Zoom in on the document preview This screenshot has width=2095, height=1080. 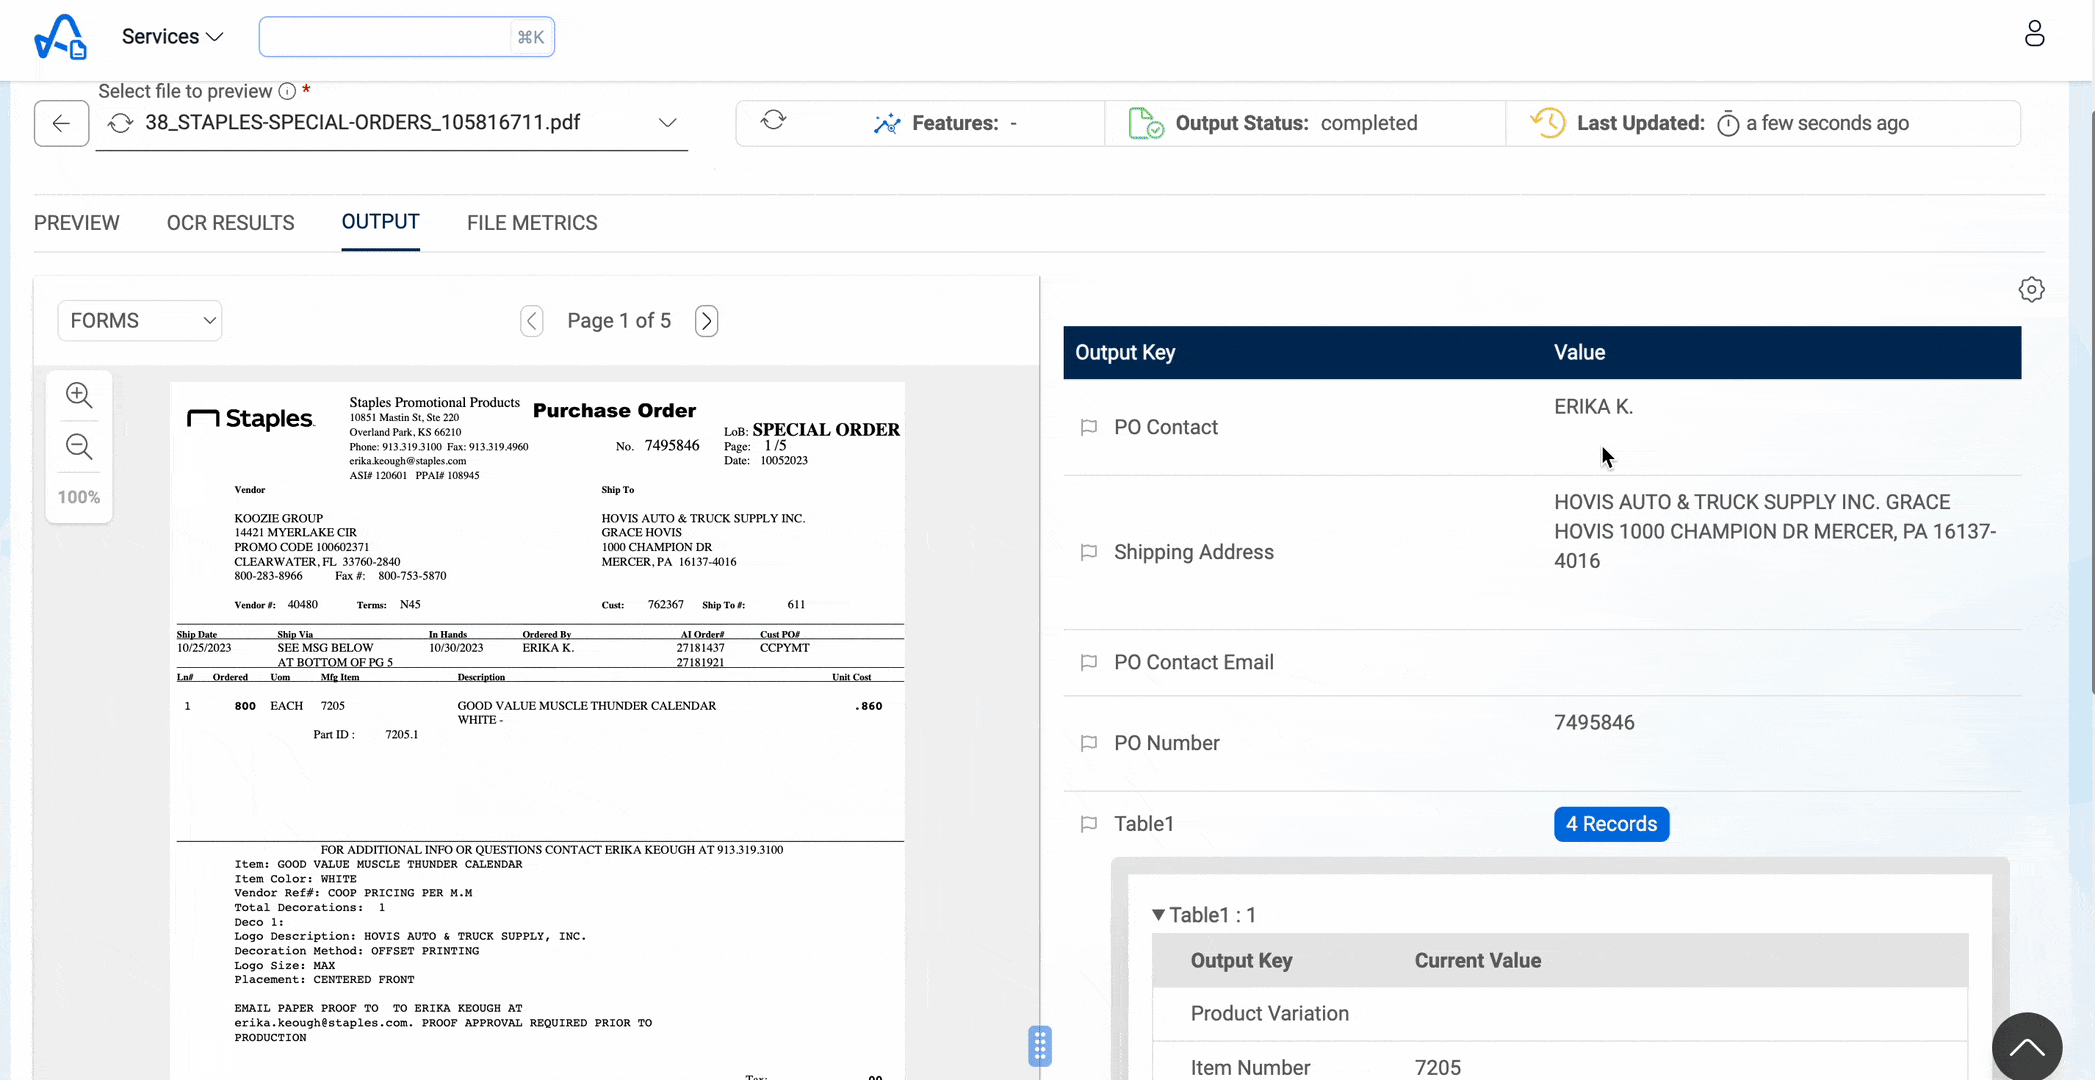(x=79, y=395)
